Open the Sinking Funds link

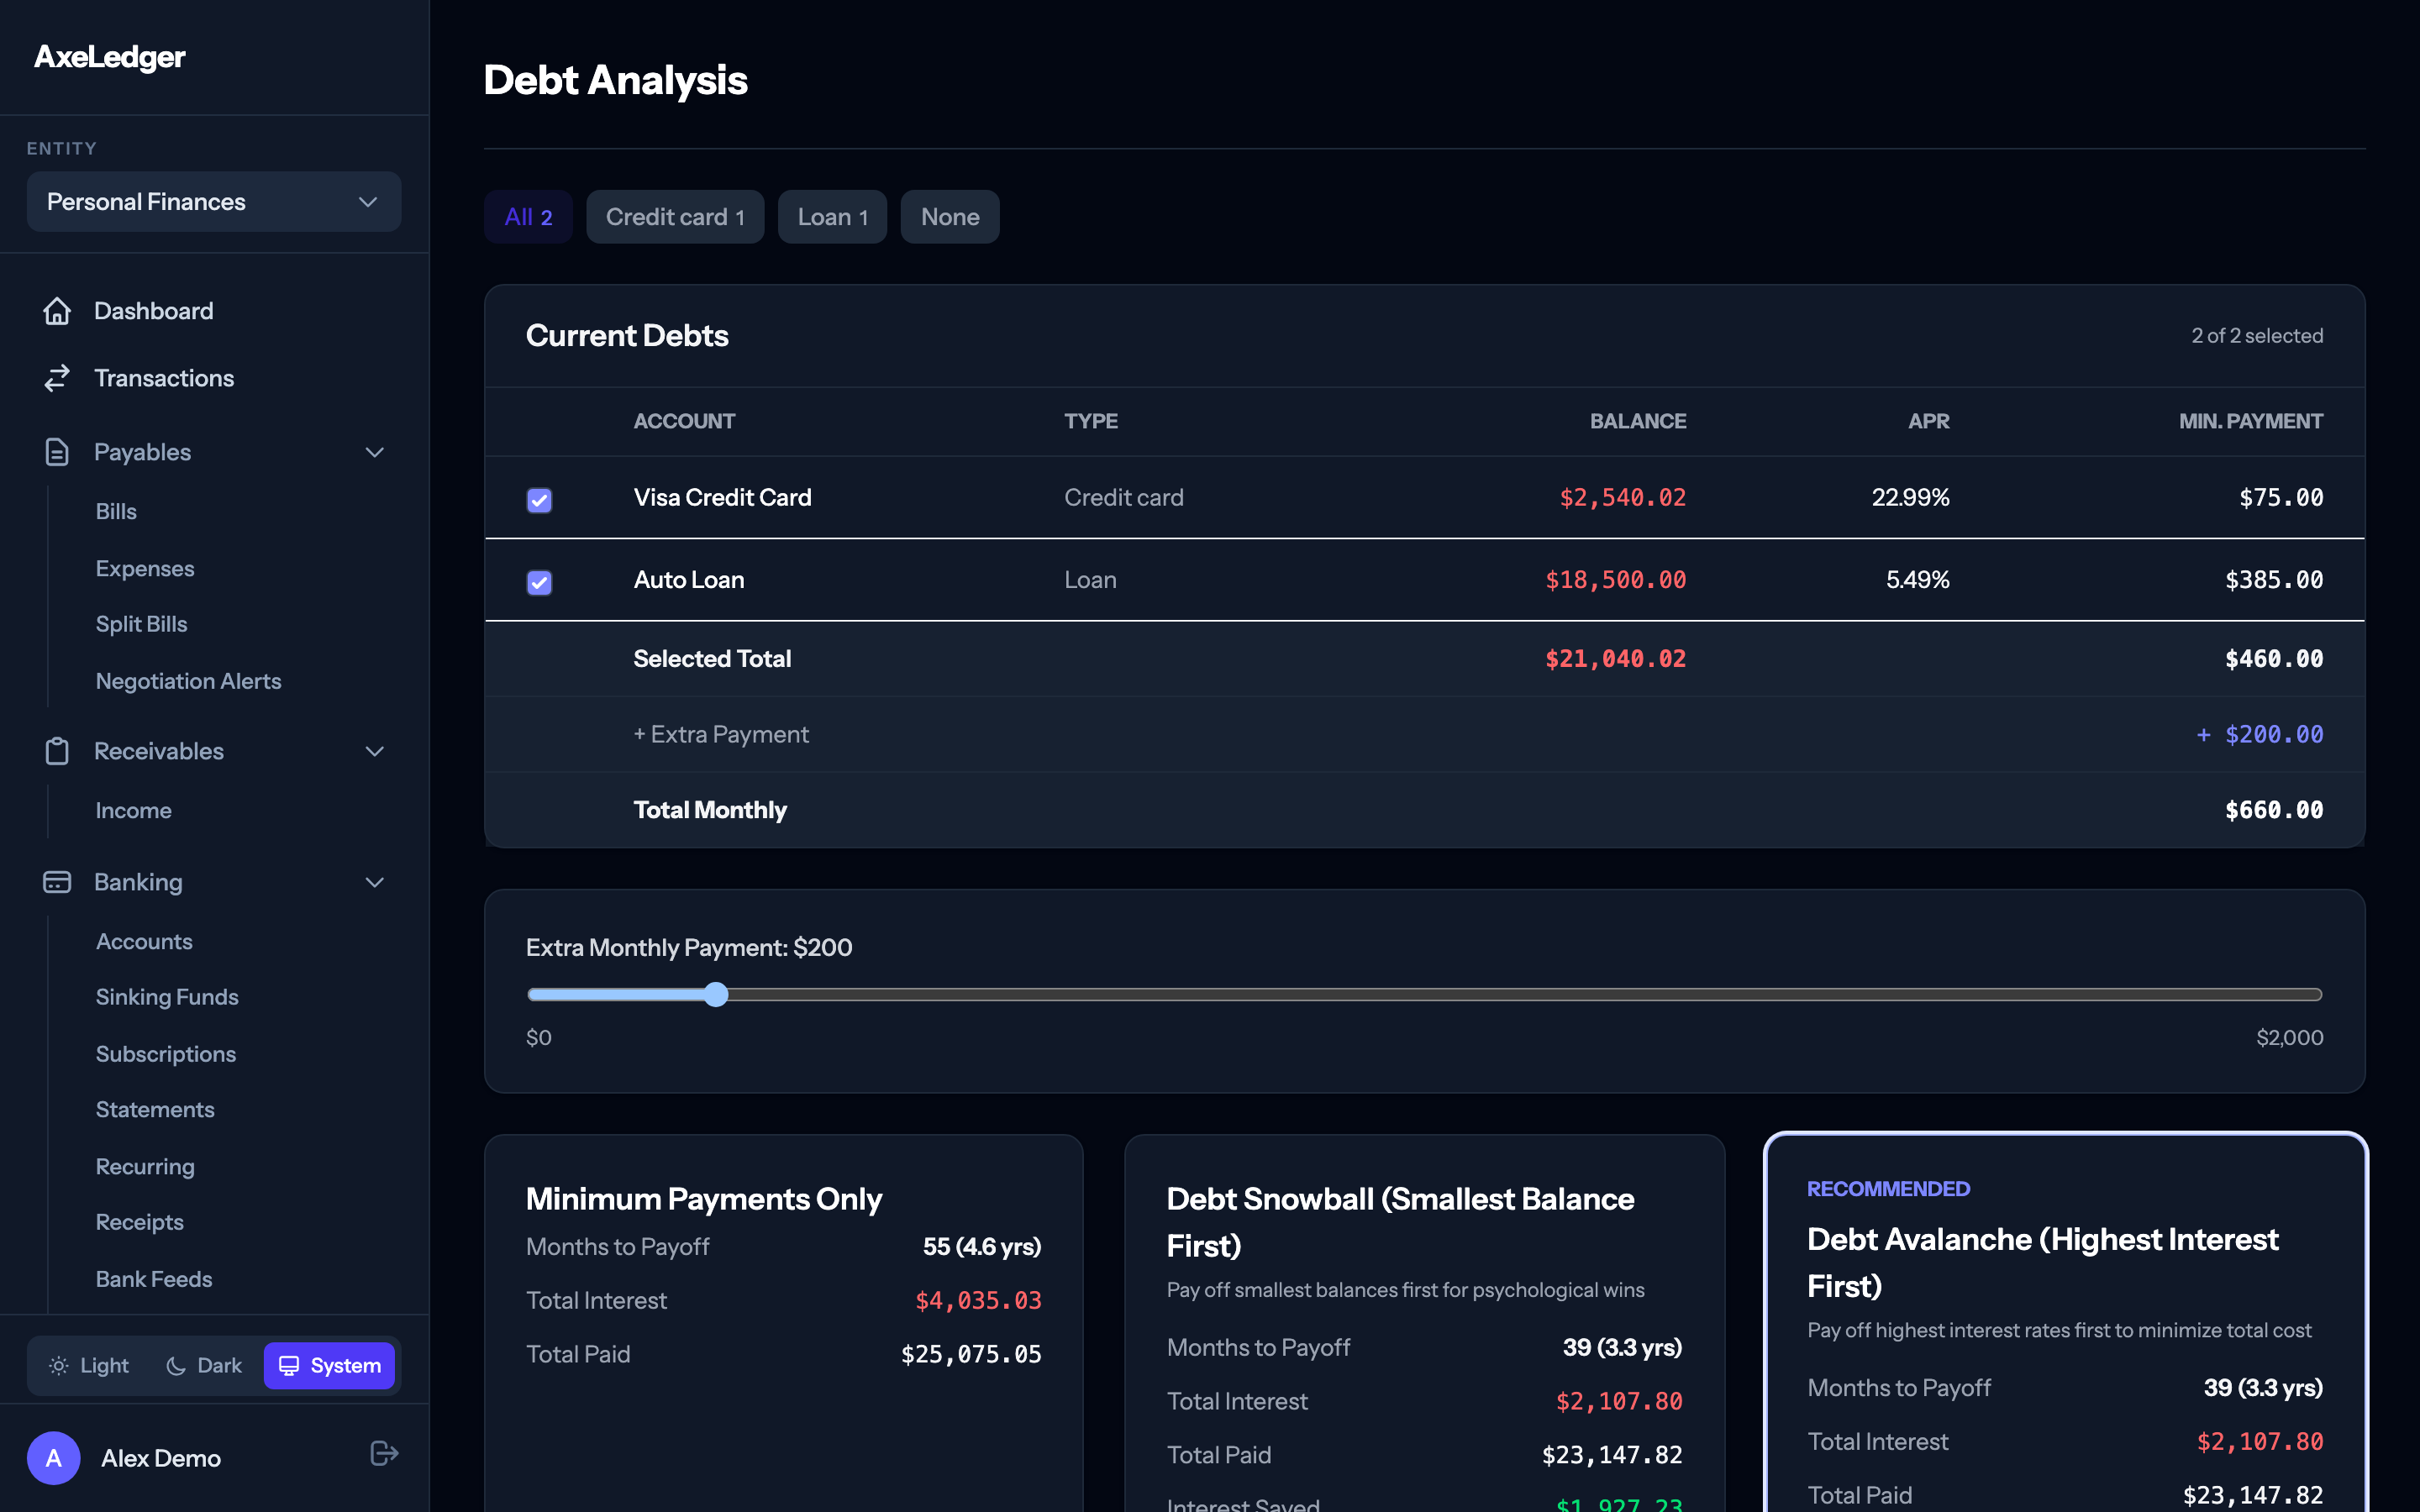click(167, 997)
